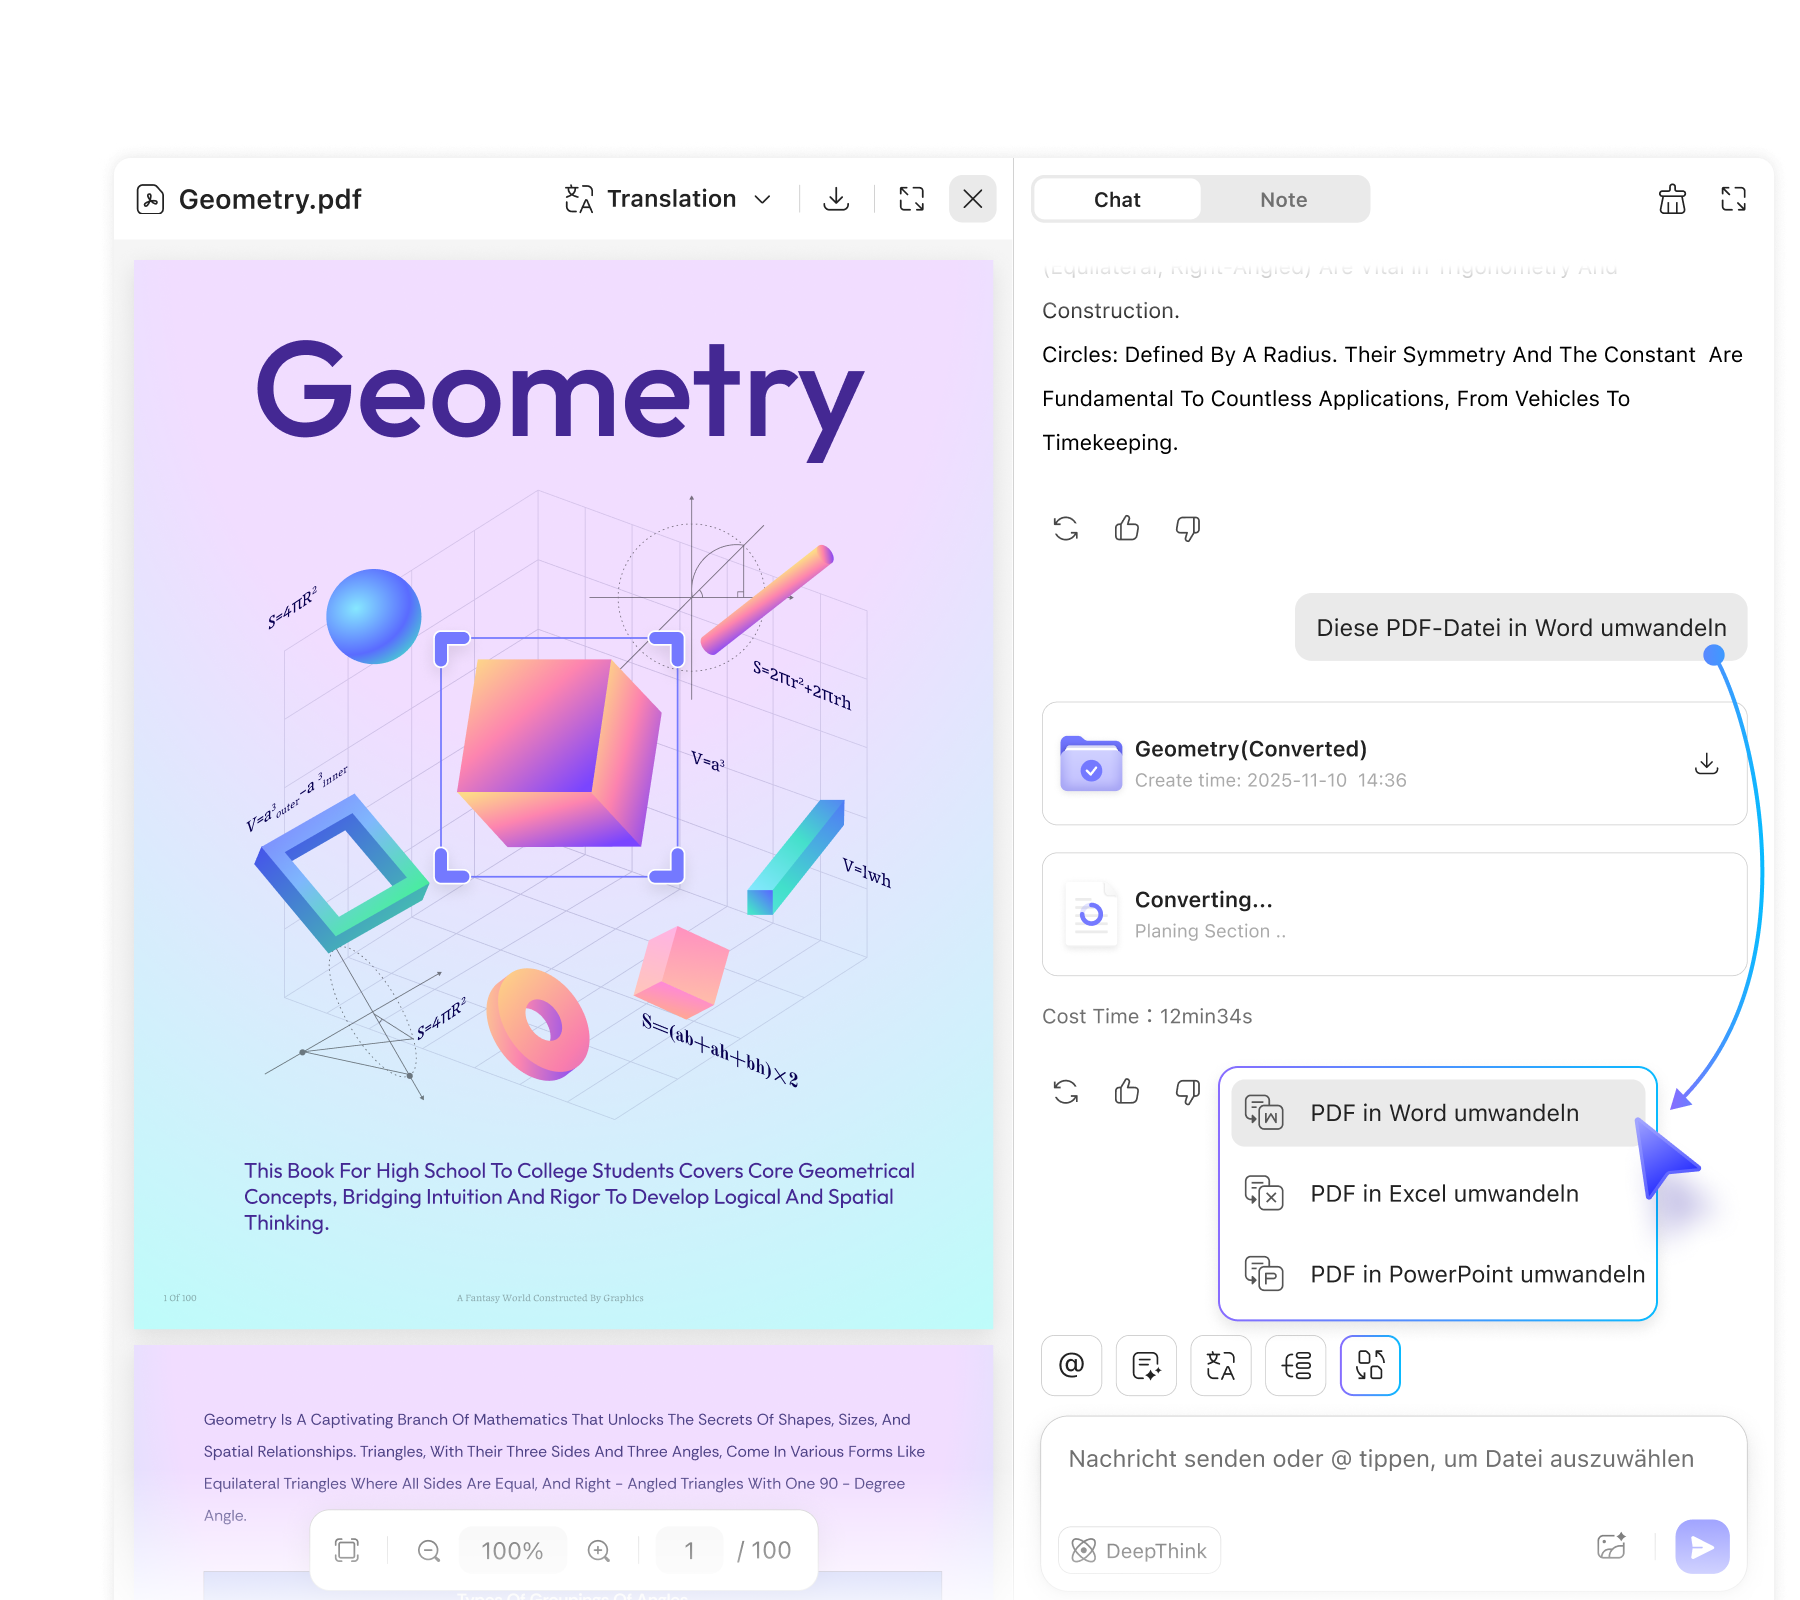Thumbs up the conversion response
This screenshot has height=1600, width=1800.
[x=1127, y=1091]
